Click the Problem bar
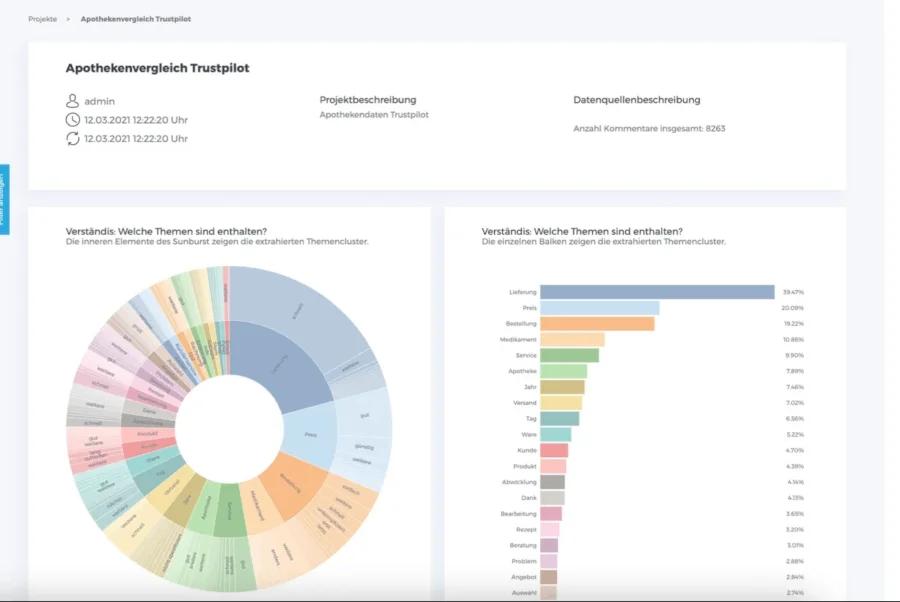 tap(549, 561)
